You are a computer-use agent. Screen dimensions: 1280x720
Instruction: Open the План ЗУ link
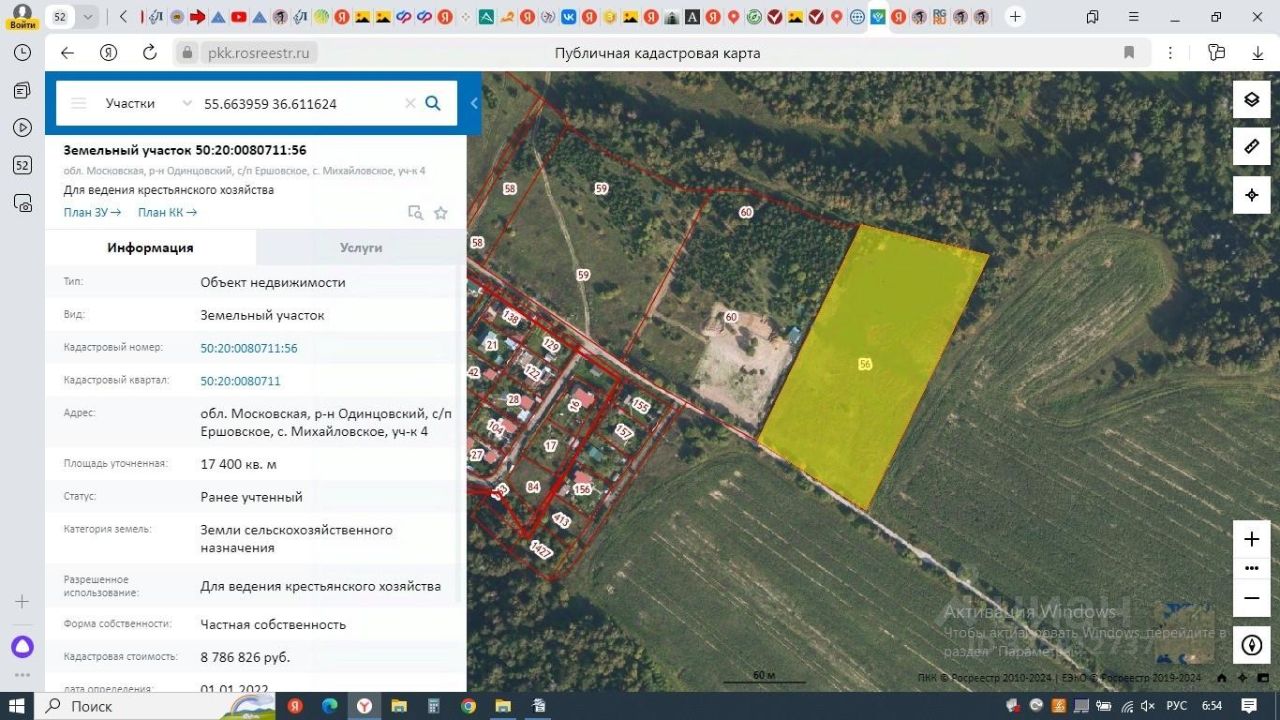[x=92, y=212]
